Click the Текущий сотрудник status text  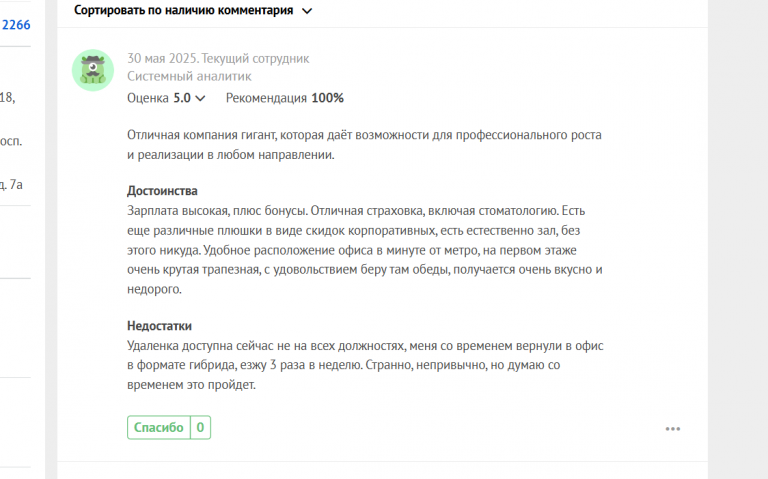pos(255,58)
